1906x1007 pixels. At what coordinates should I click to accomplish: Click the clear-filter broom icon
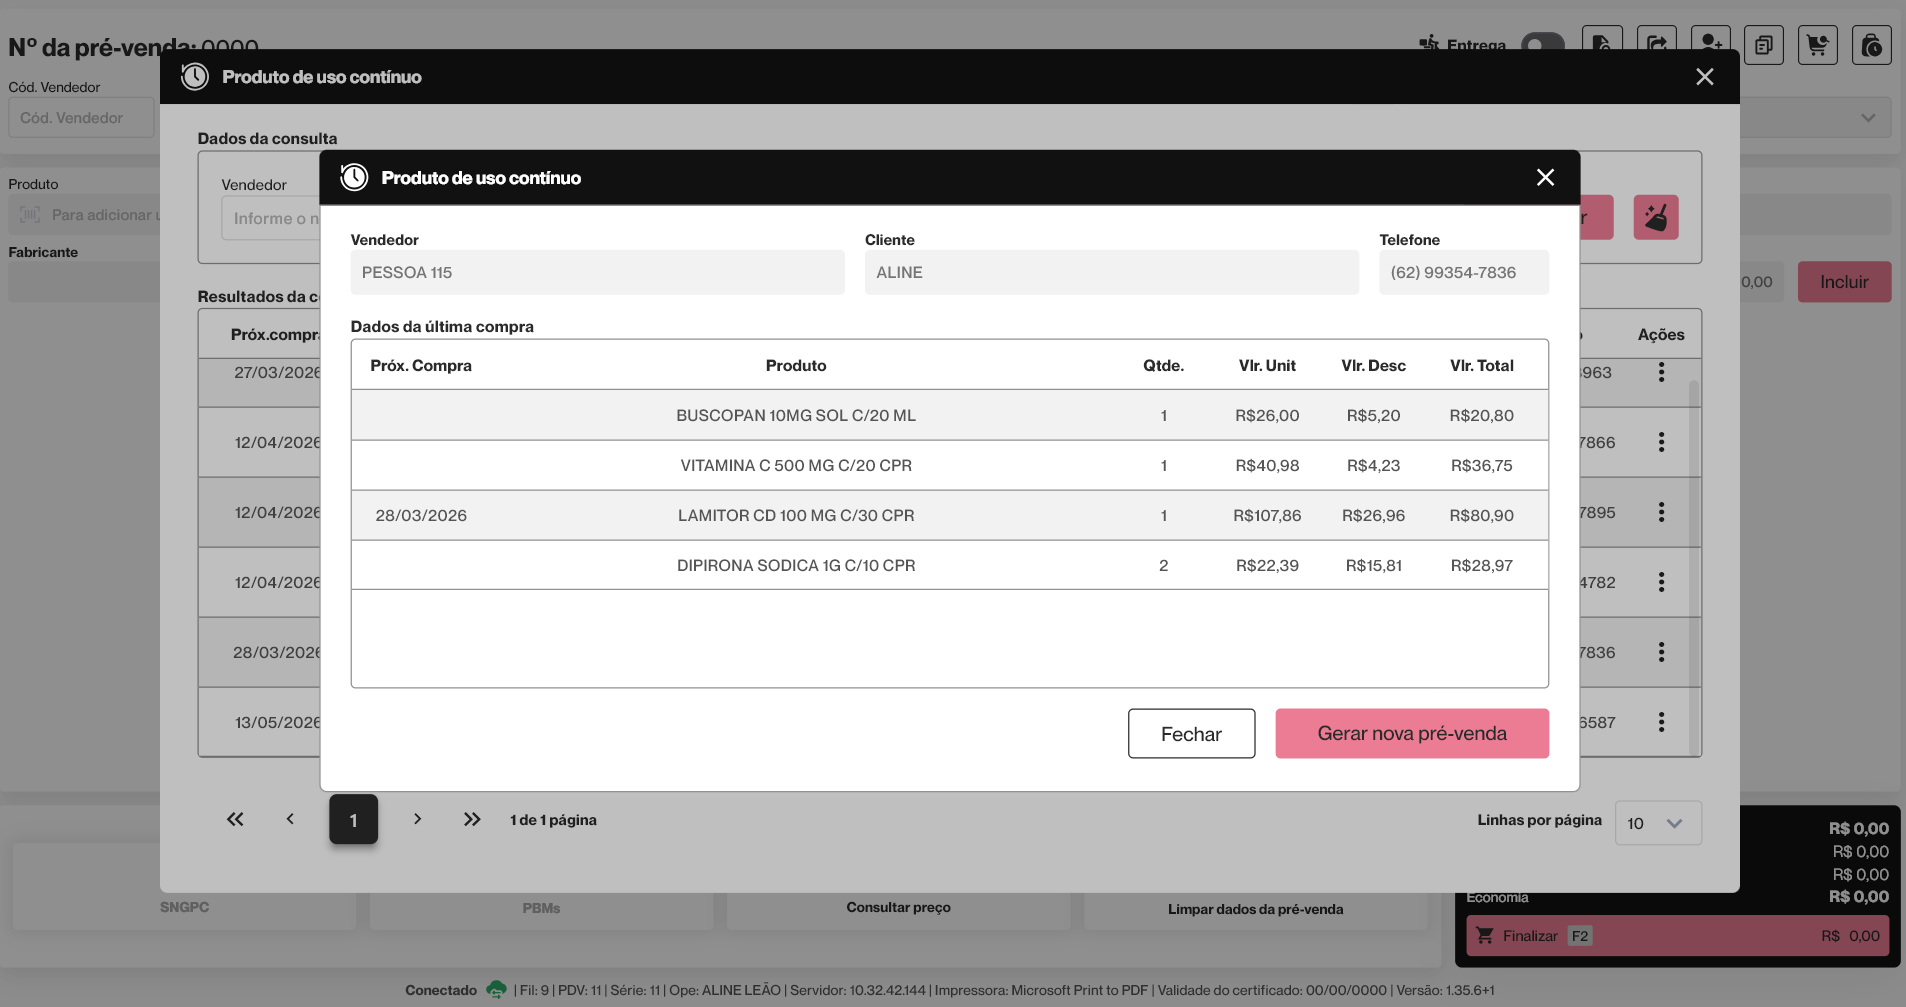pos(1656,217)
